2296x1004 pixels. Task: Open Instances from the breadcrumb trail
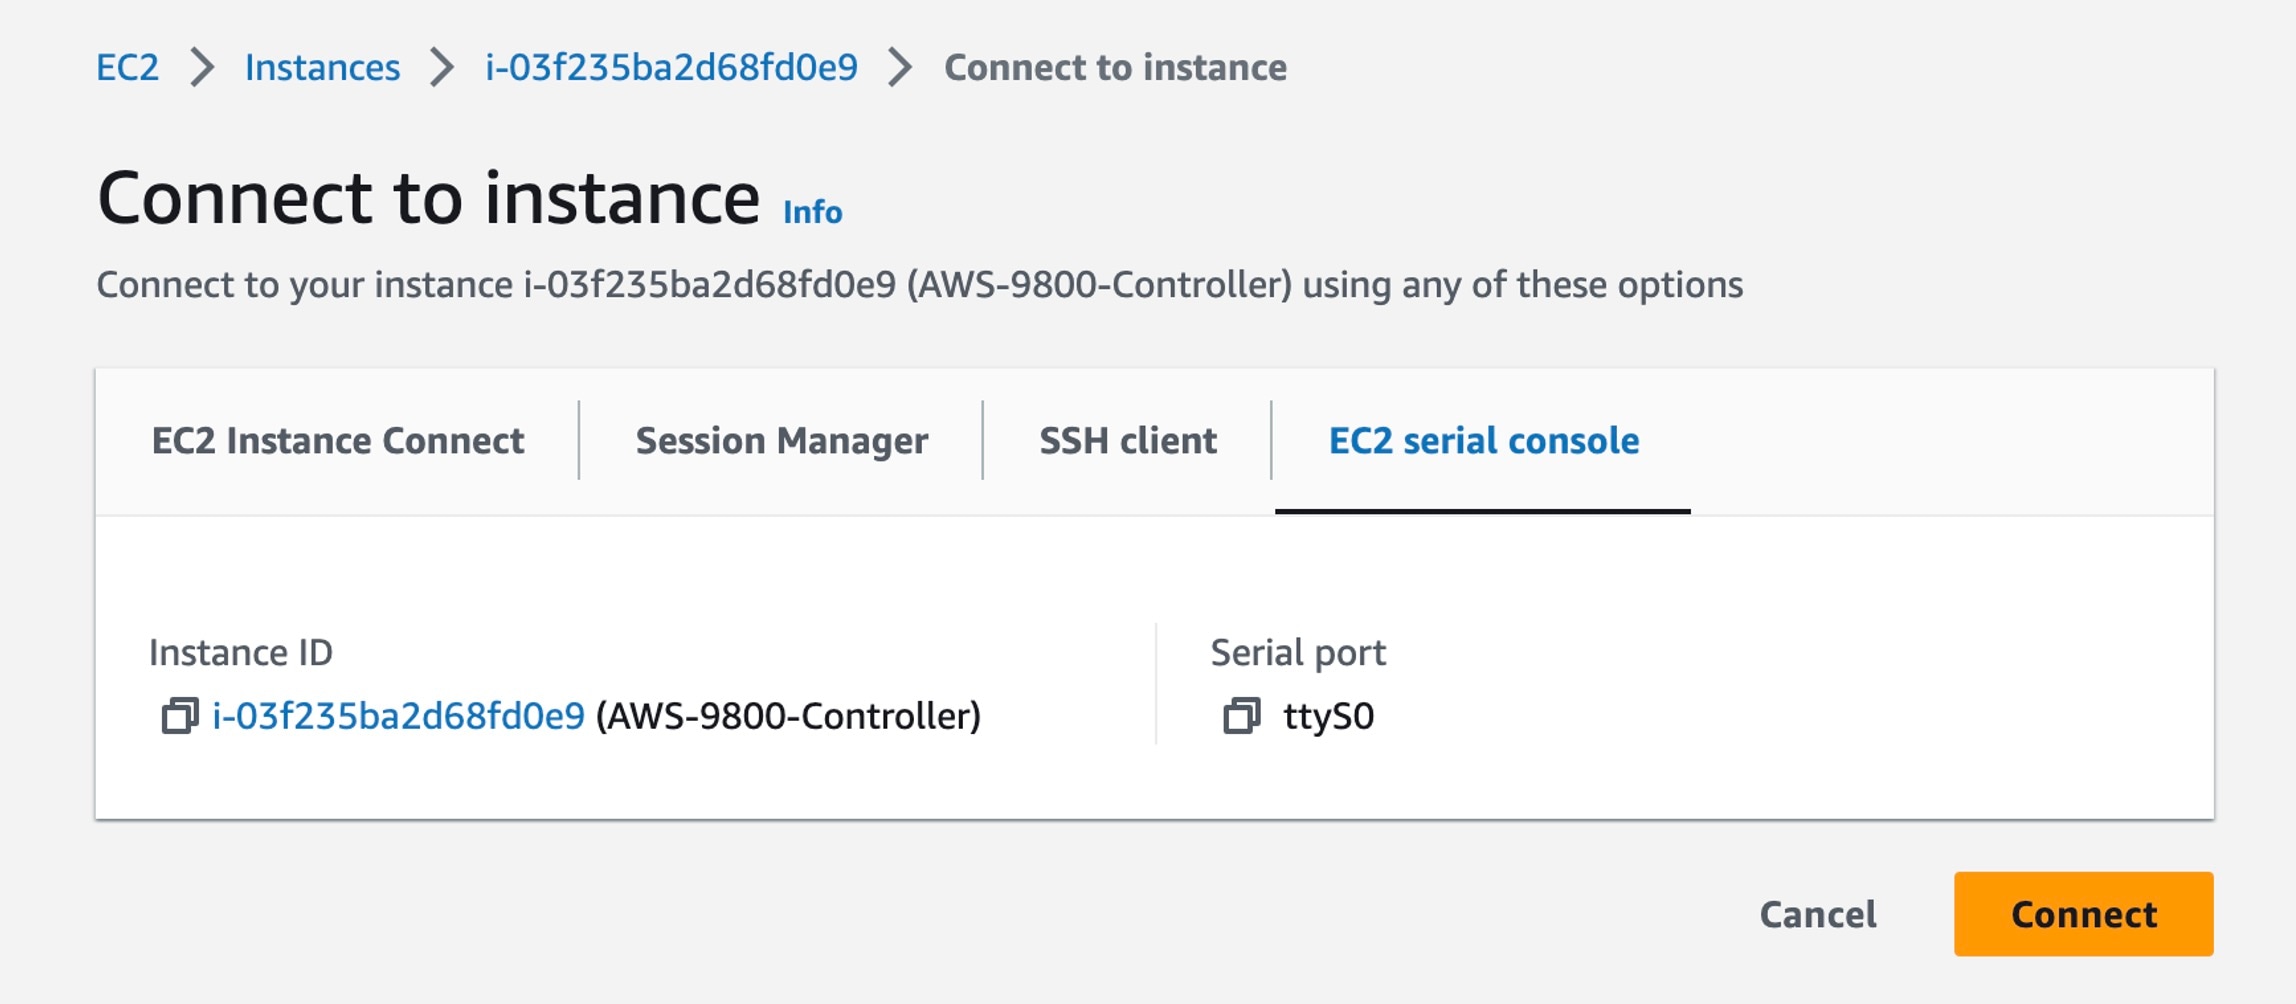coord(322,68)
